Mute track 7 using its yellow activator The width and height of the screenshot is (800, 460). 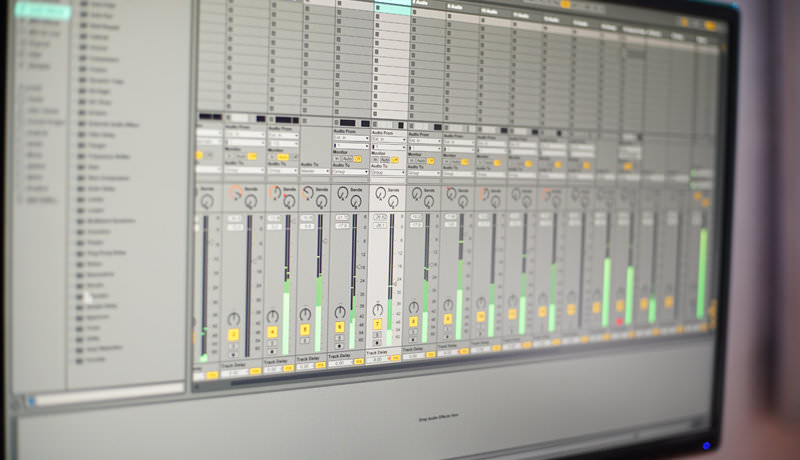[378, 324]
